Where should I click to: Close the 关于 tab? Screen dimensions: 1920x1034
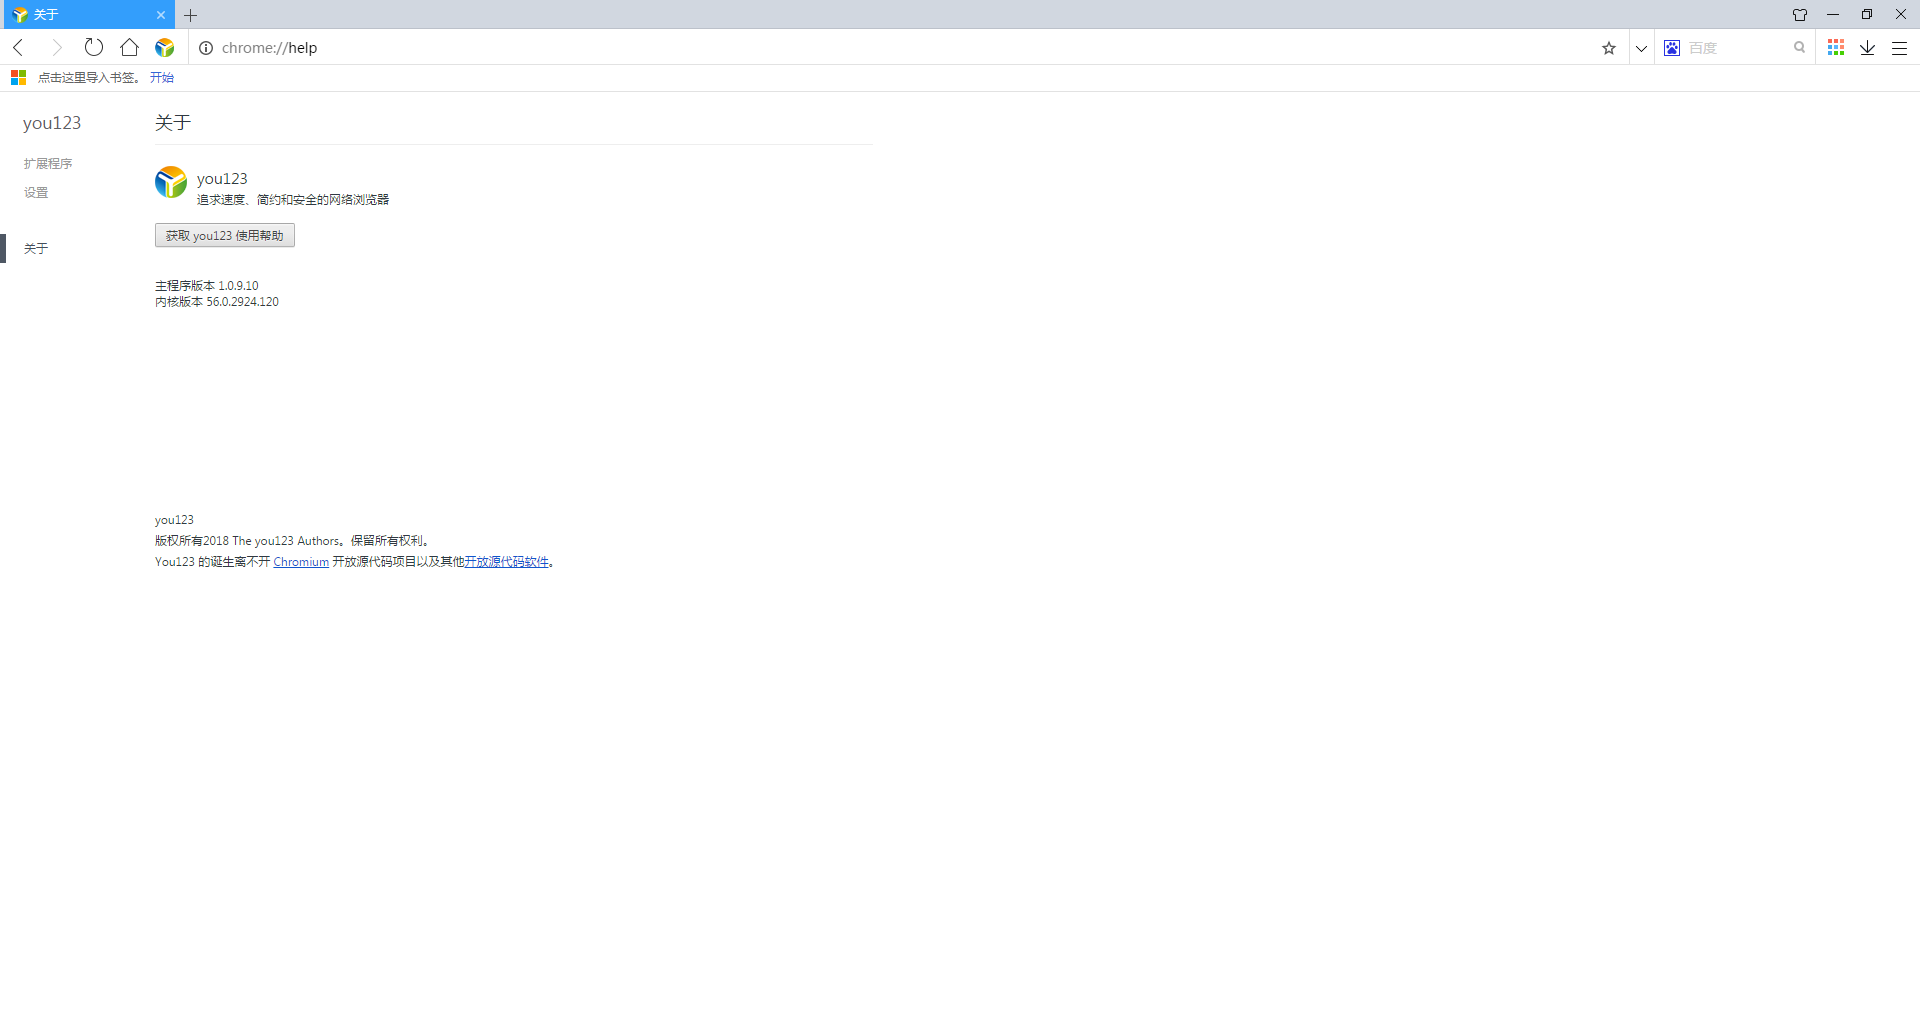coord(160,15)
